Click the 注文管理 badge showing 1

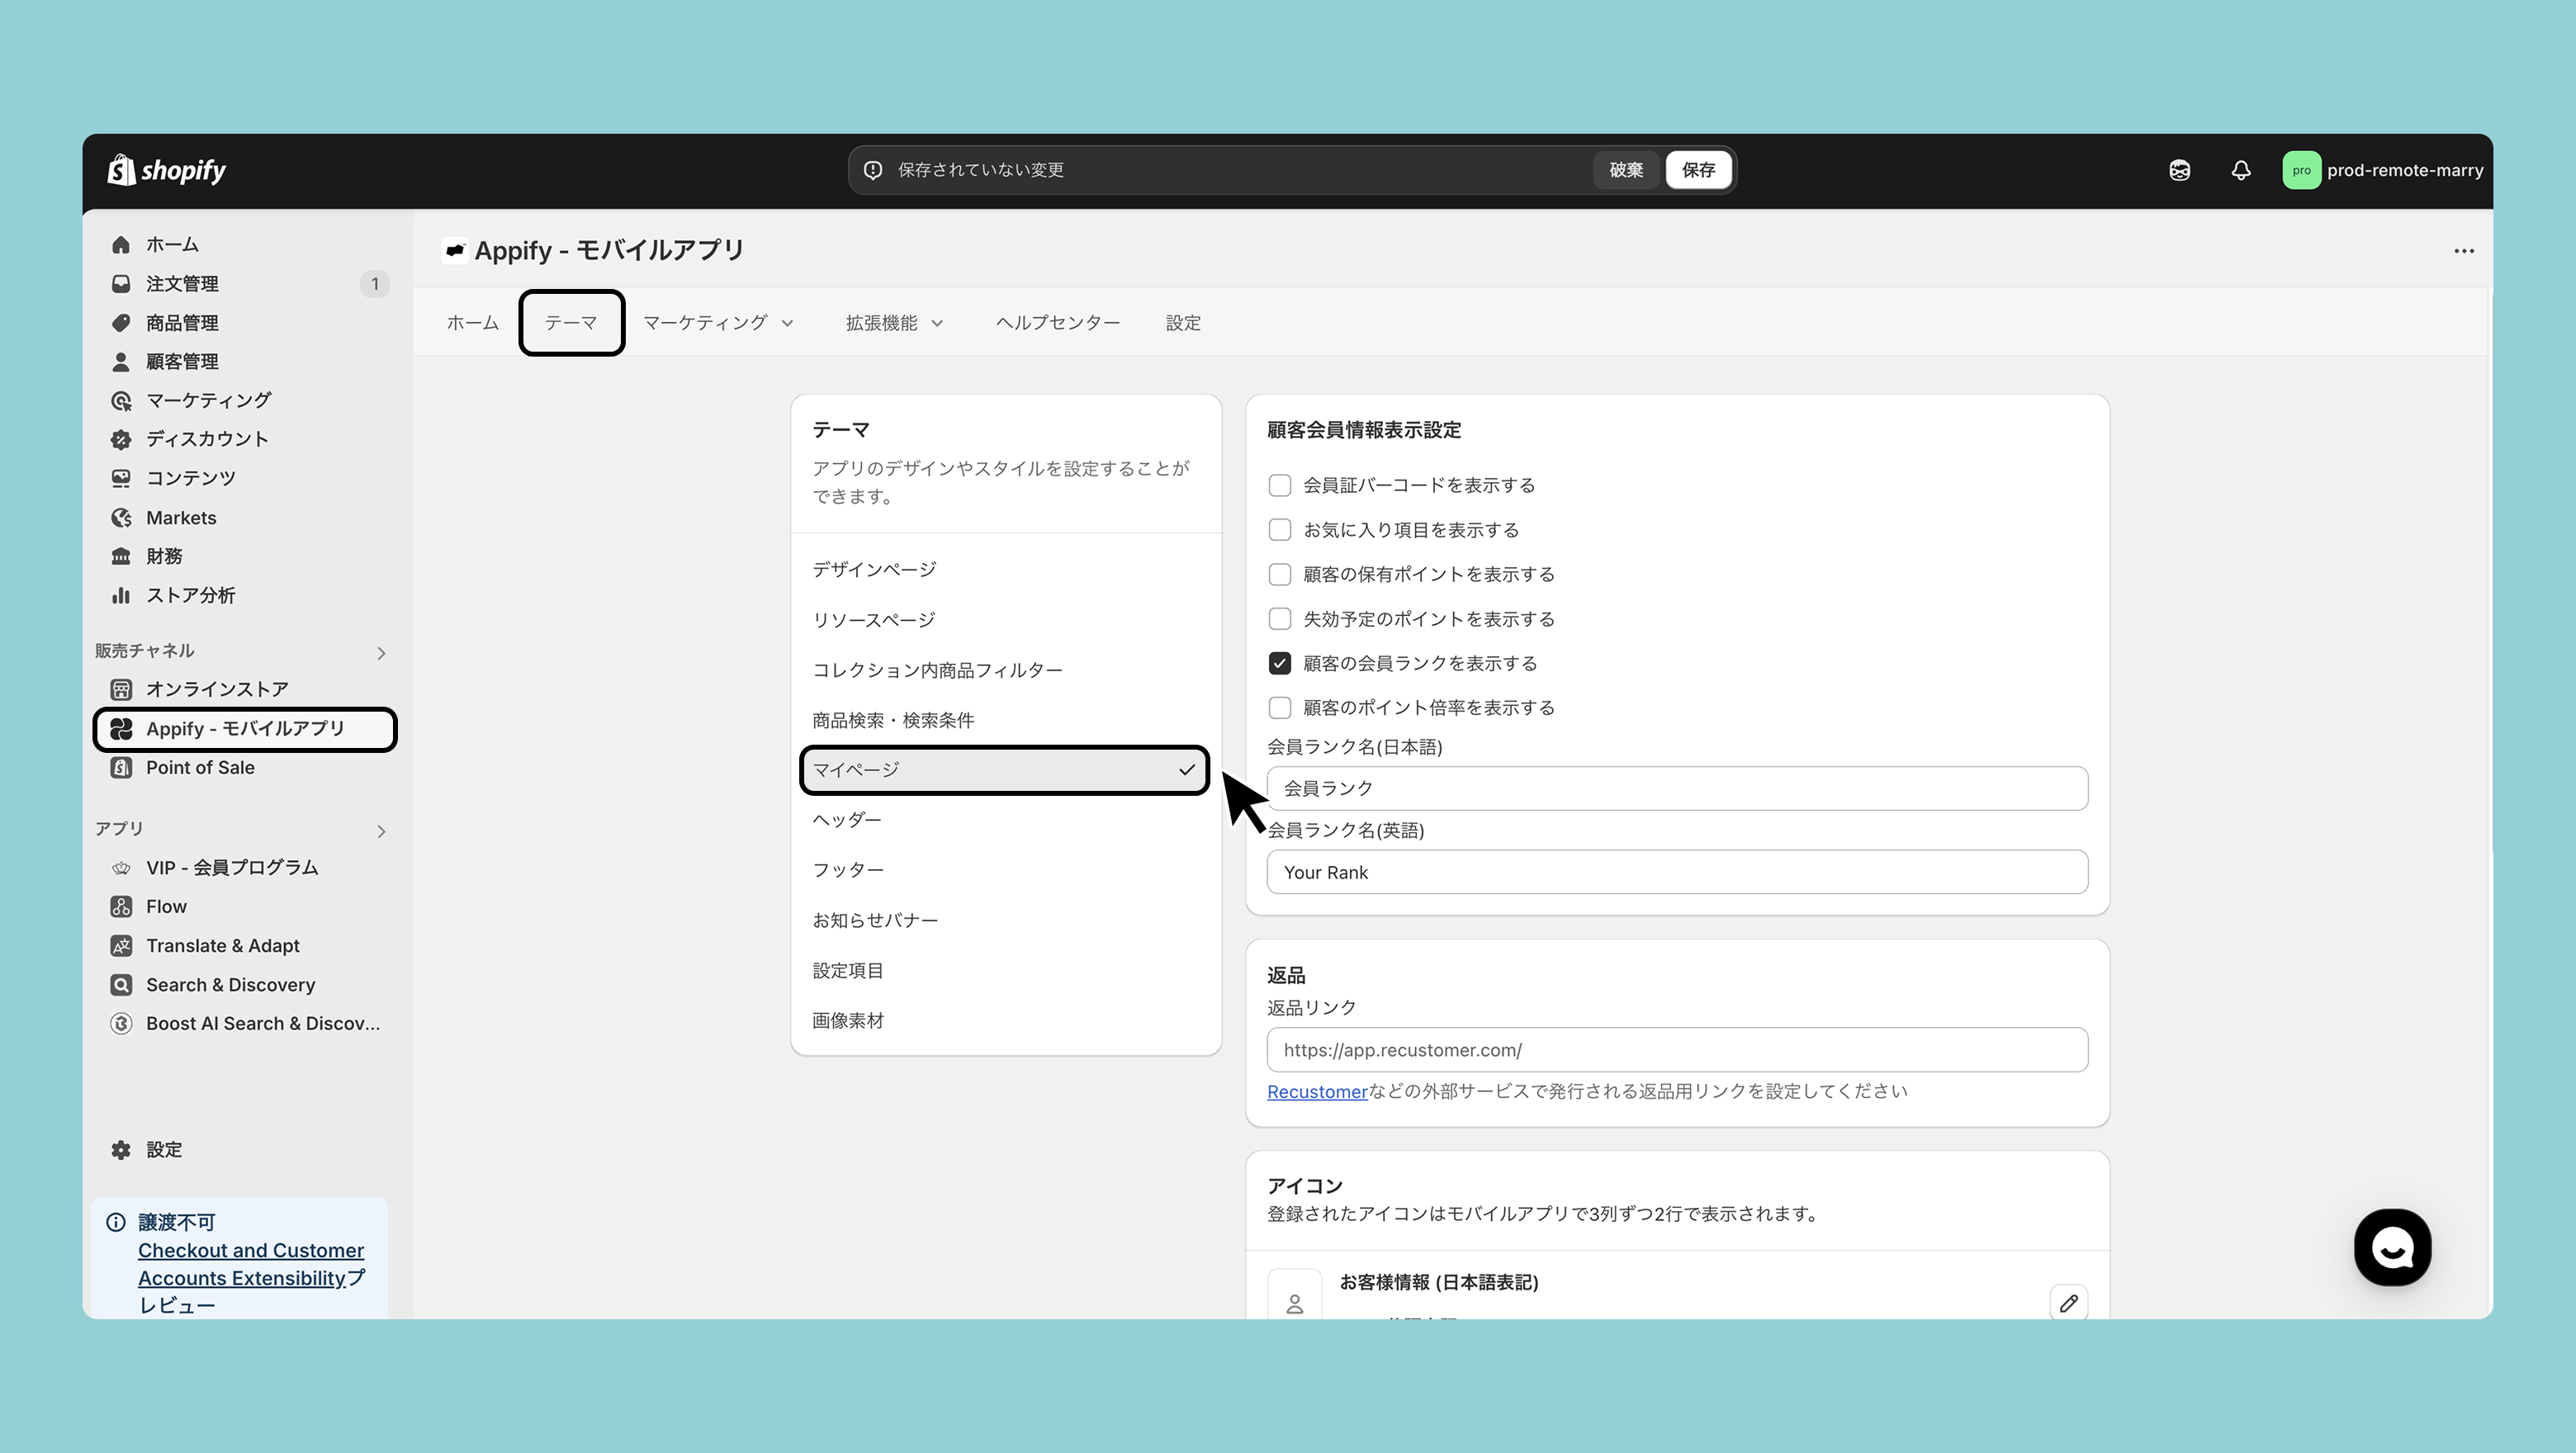[375, 283]
